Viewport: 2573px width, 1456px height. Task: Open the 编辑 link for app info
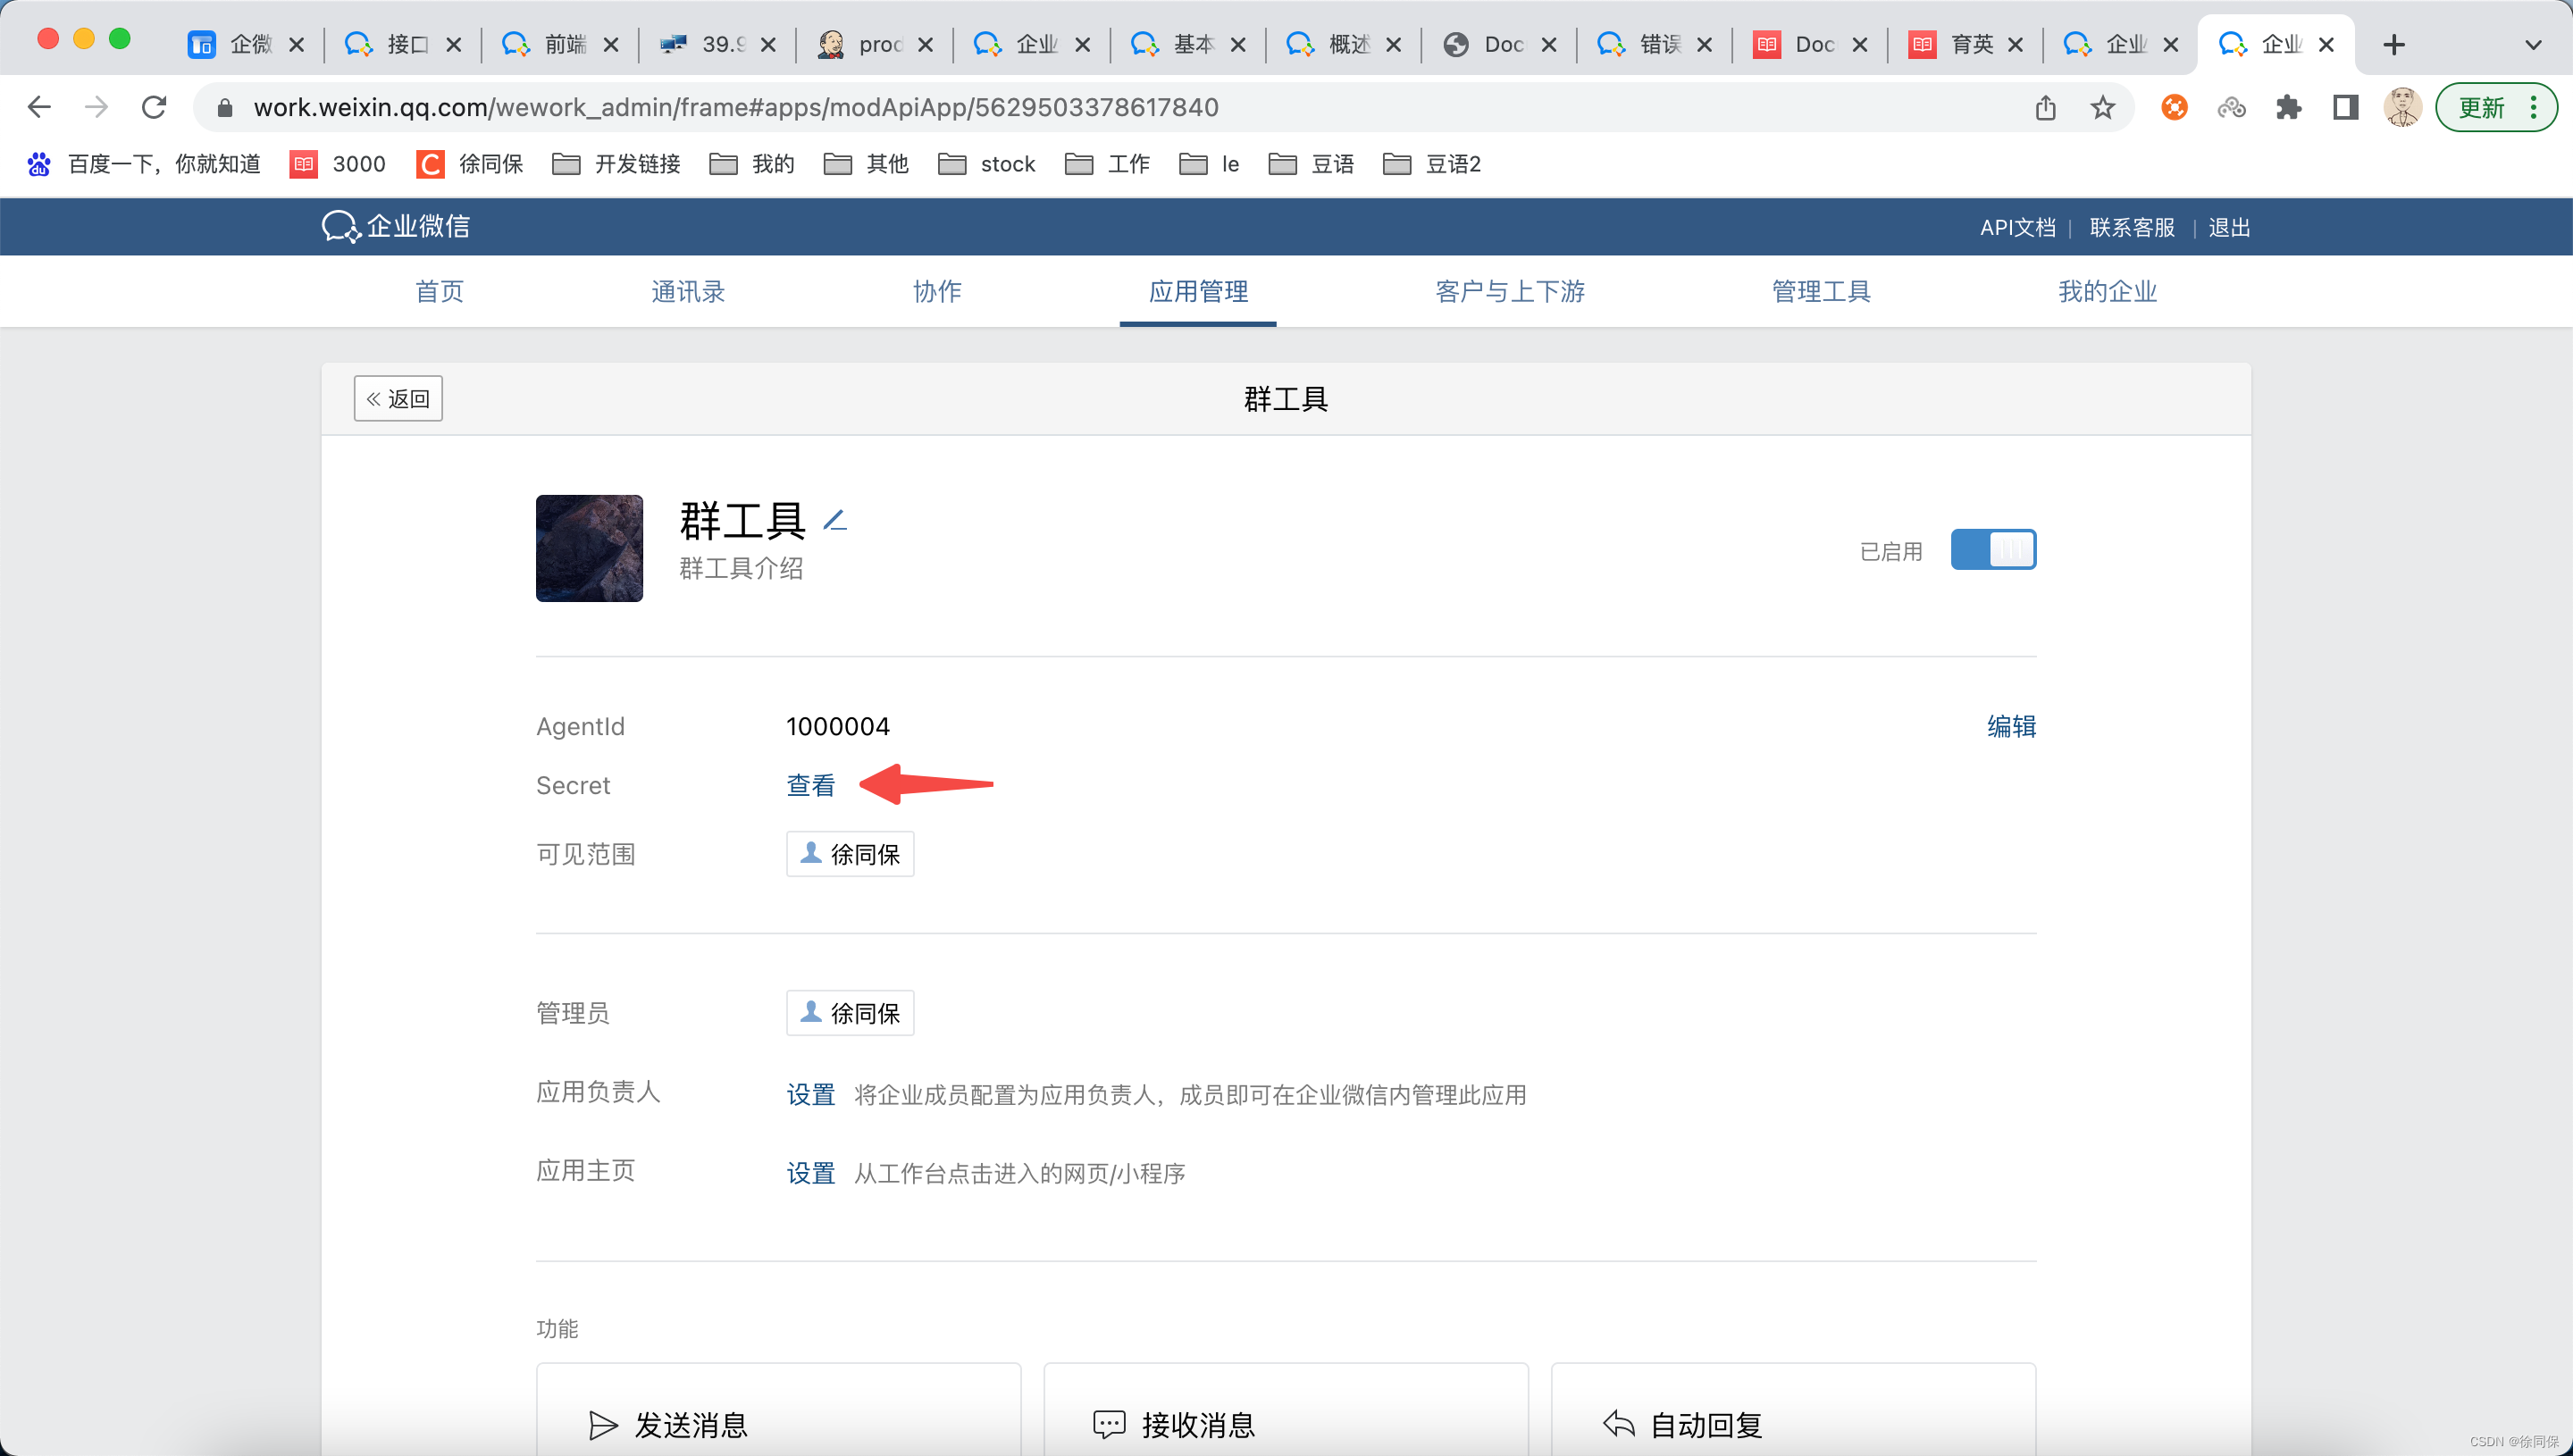coord(2011,726)
